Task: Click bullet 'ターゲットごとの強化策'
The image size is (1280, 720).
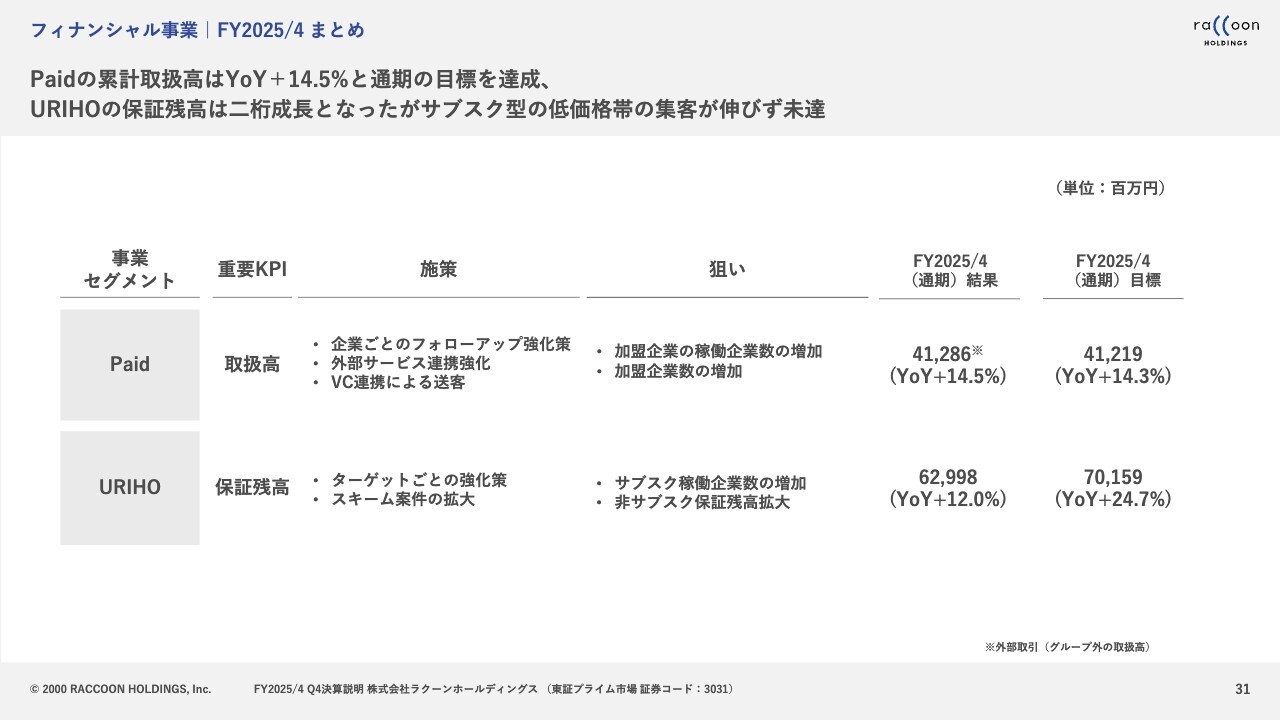Action: [x=418, y=480]
